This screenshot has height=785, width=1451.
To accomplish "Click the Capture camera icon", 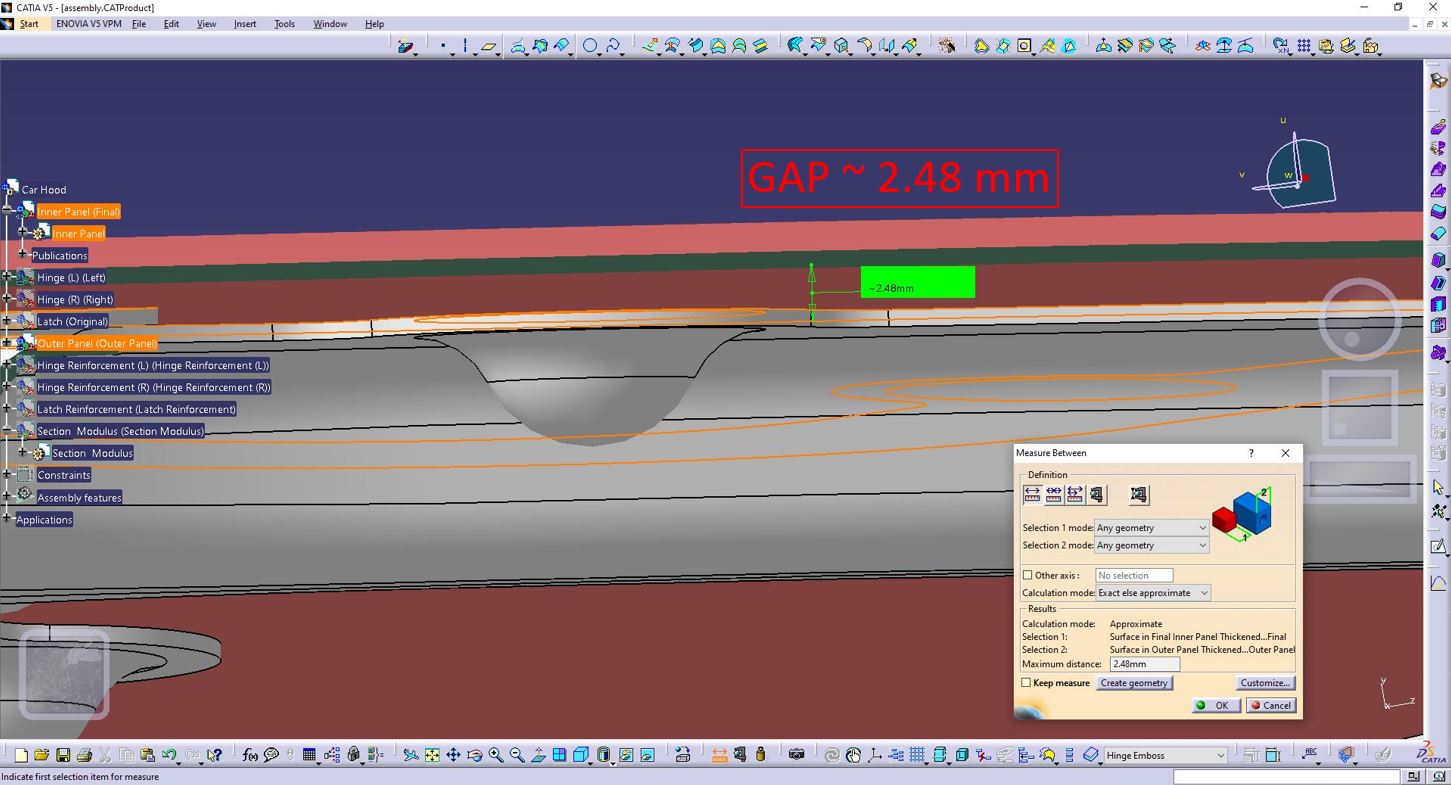I will tap(796, 755).
